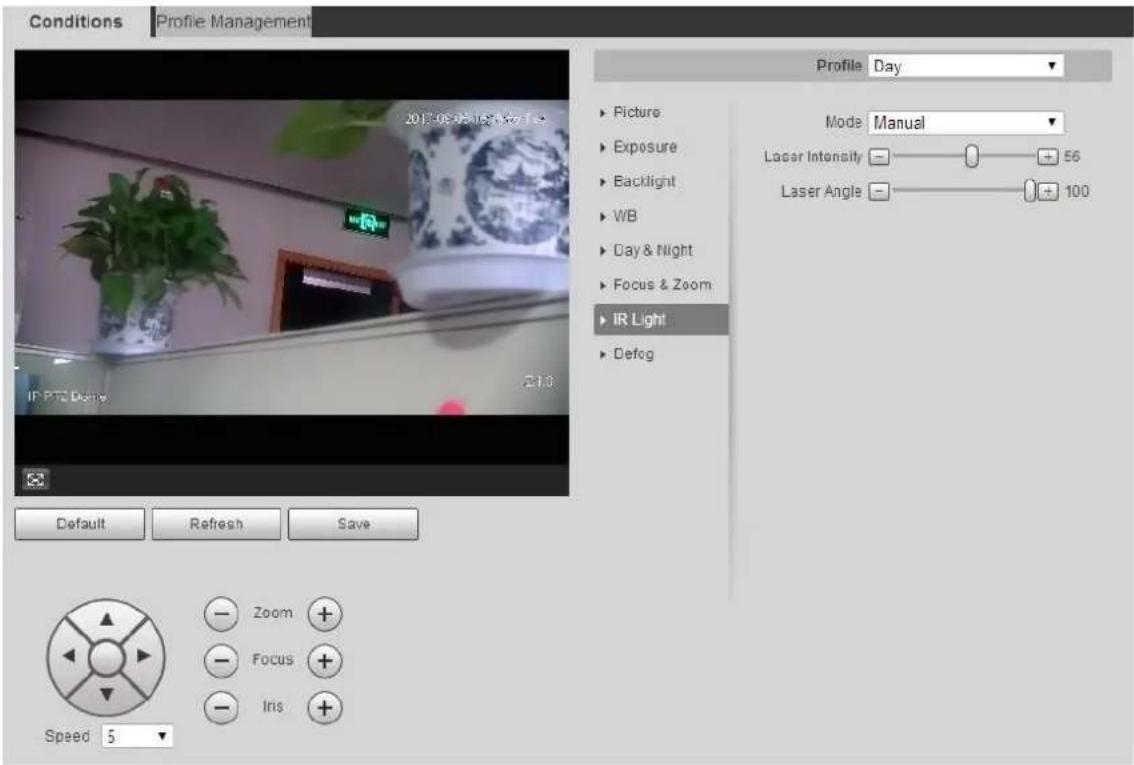Click the Save button
Image resolution: width=1134 pixels, height=765 pixels.
[x=353, y=523]
